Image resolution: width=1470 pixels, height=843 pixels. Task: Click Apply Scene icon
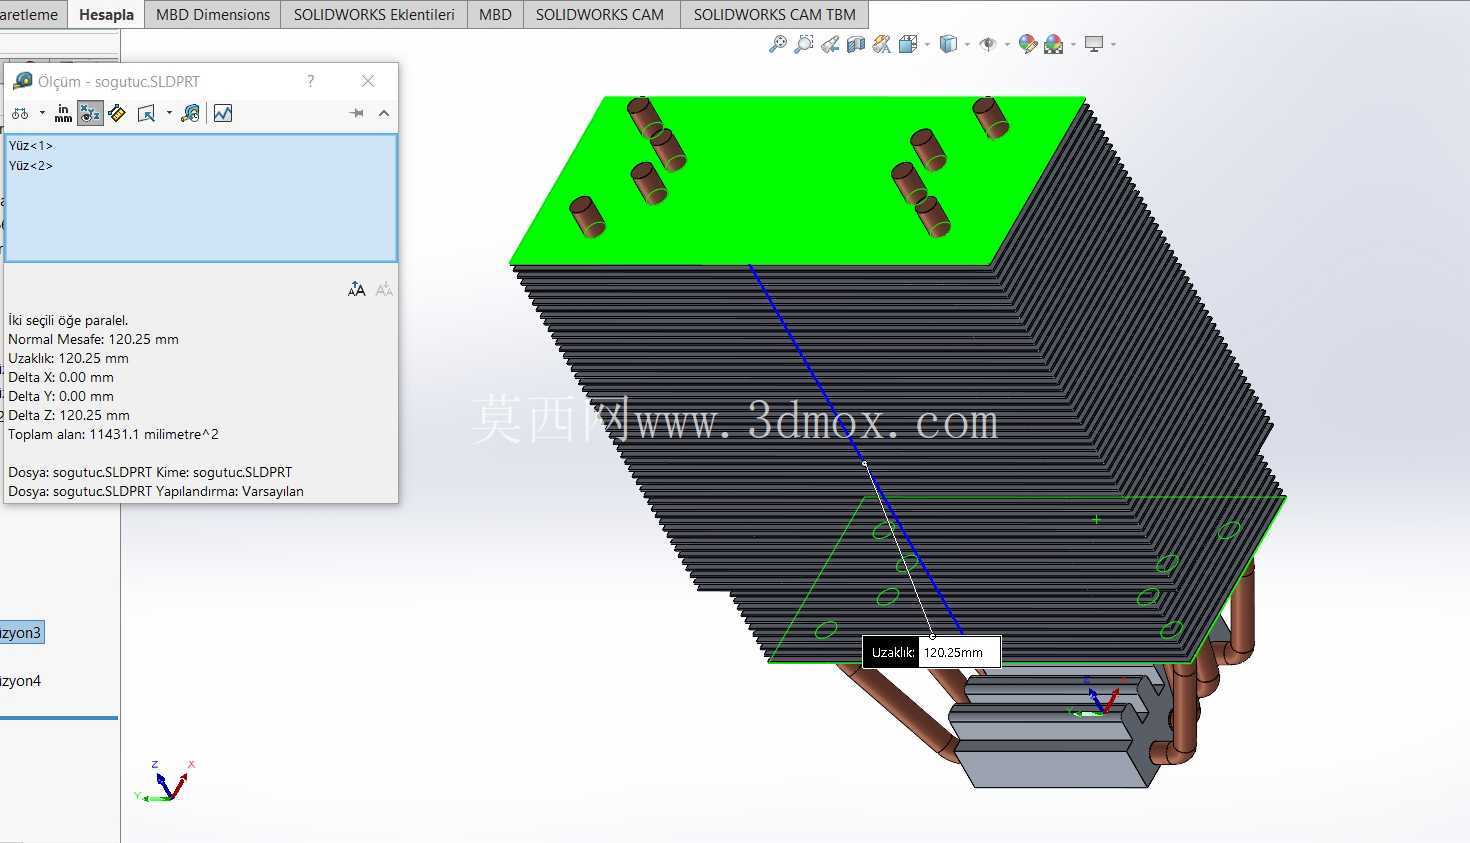click(x=1053, y=44)
